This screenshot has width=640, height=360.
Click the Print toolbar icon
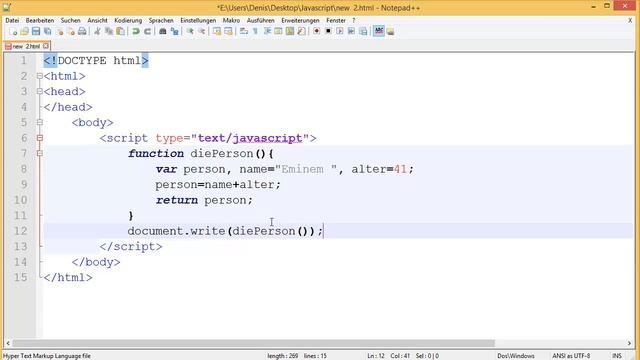[82, 31]
